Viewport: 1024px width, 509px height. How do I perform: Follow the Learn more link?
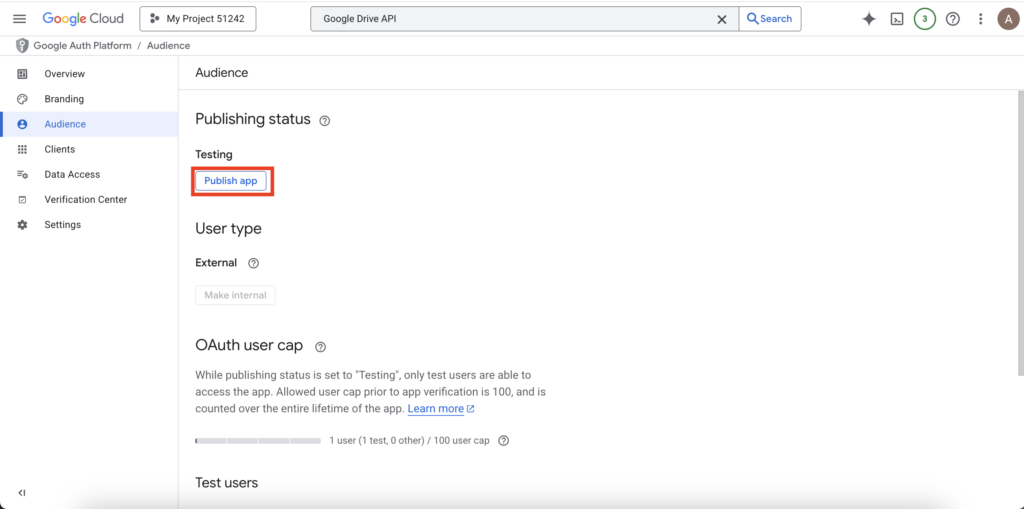point(436,409)
